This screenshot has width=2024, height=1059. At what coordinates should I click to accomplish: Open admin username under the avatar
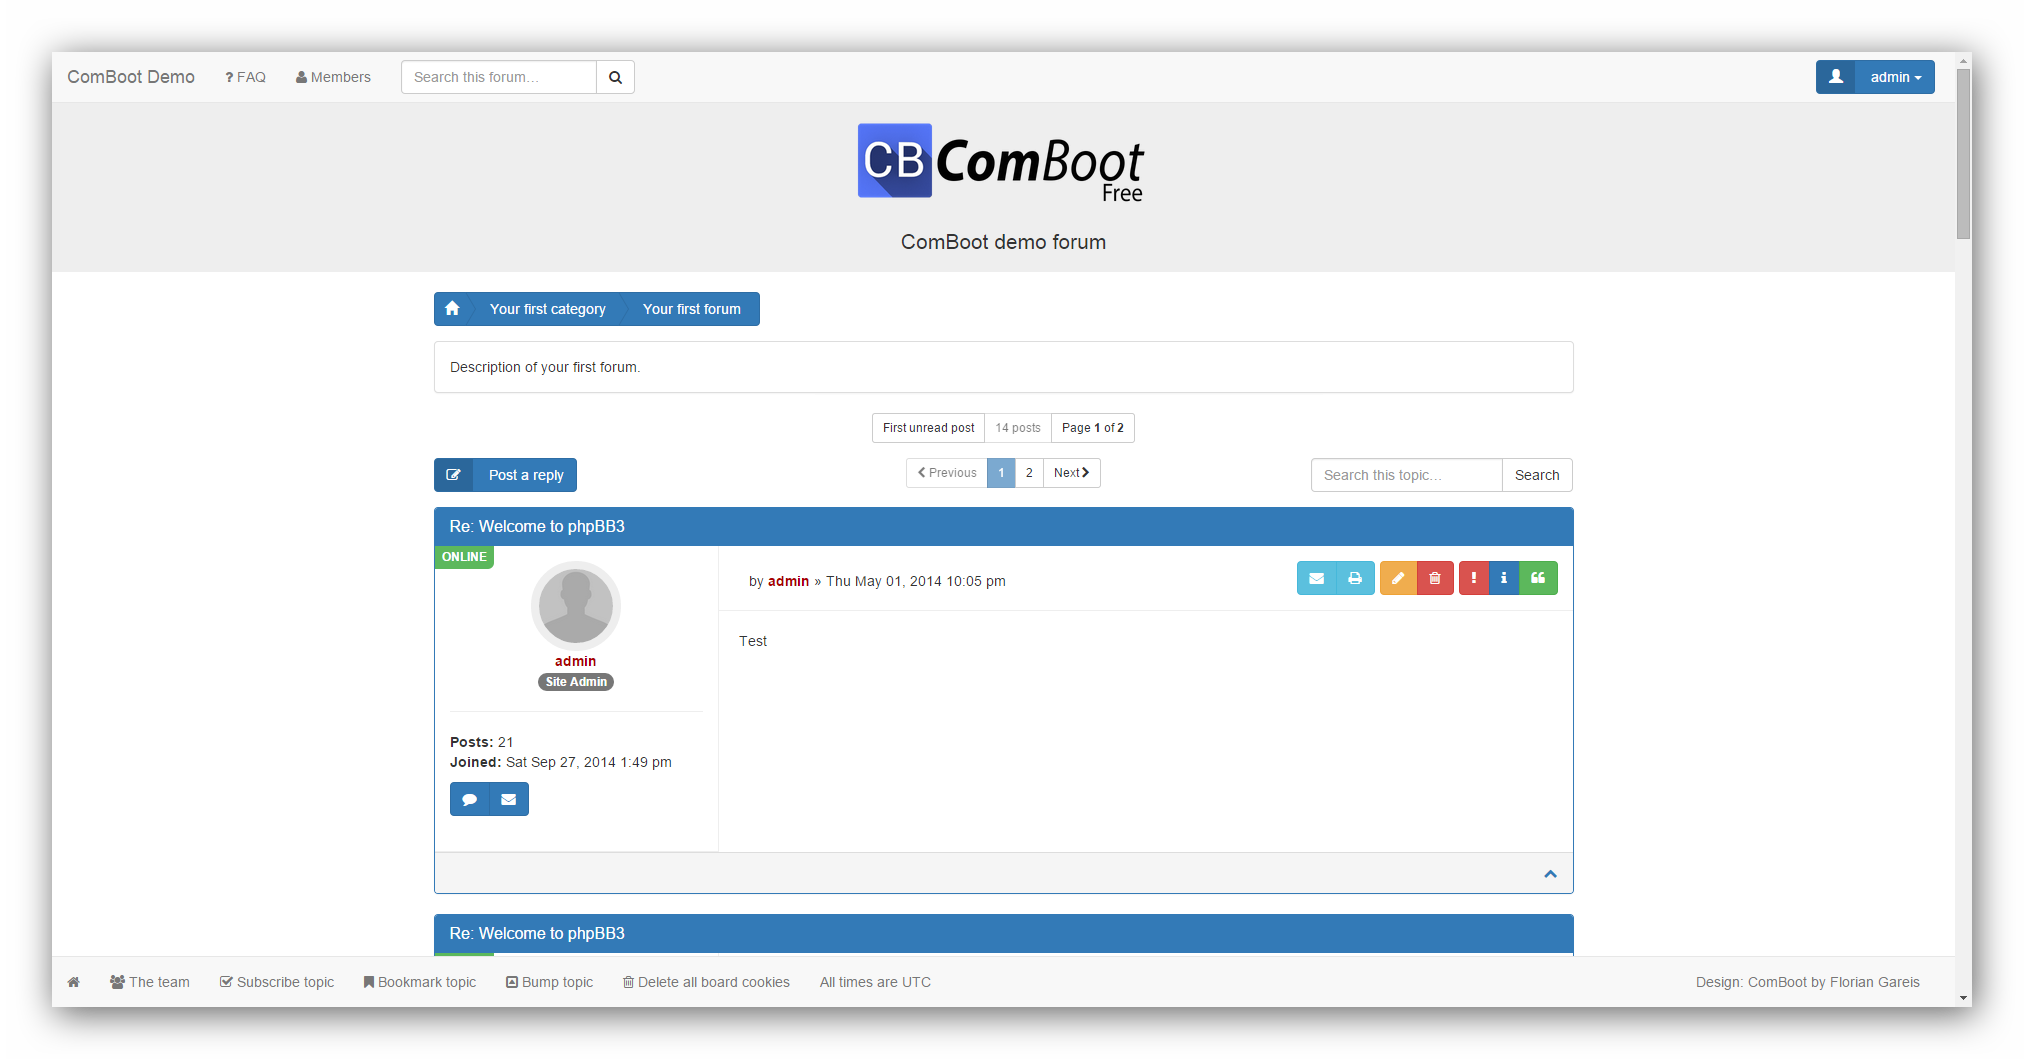[x=576, y=661]
